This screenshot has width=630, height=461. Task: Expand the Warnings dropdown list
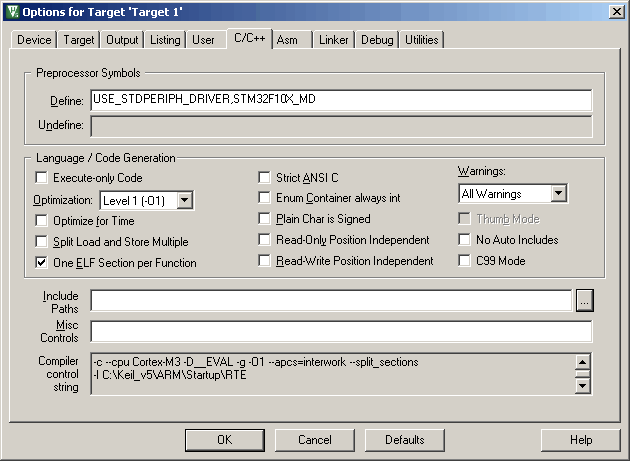[542, 193]
